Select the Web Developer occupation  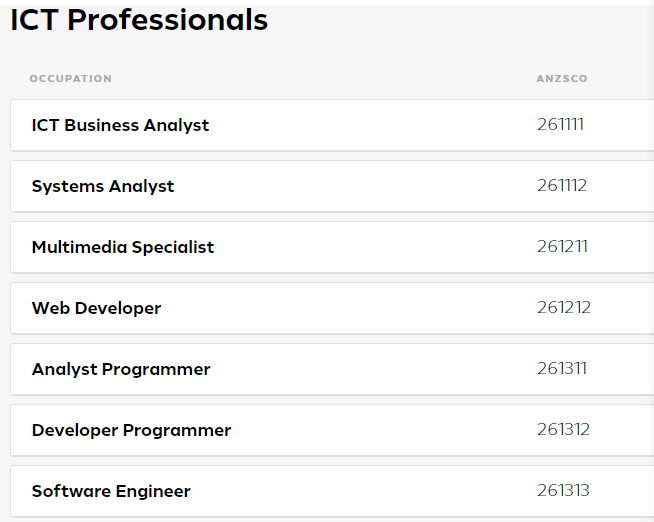96,308
